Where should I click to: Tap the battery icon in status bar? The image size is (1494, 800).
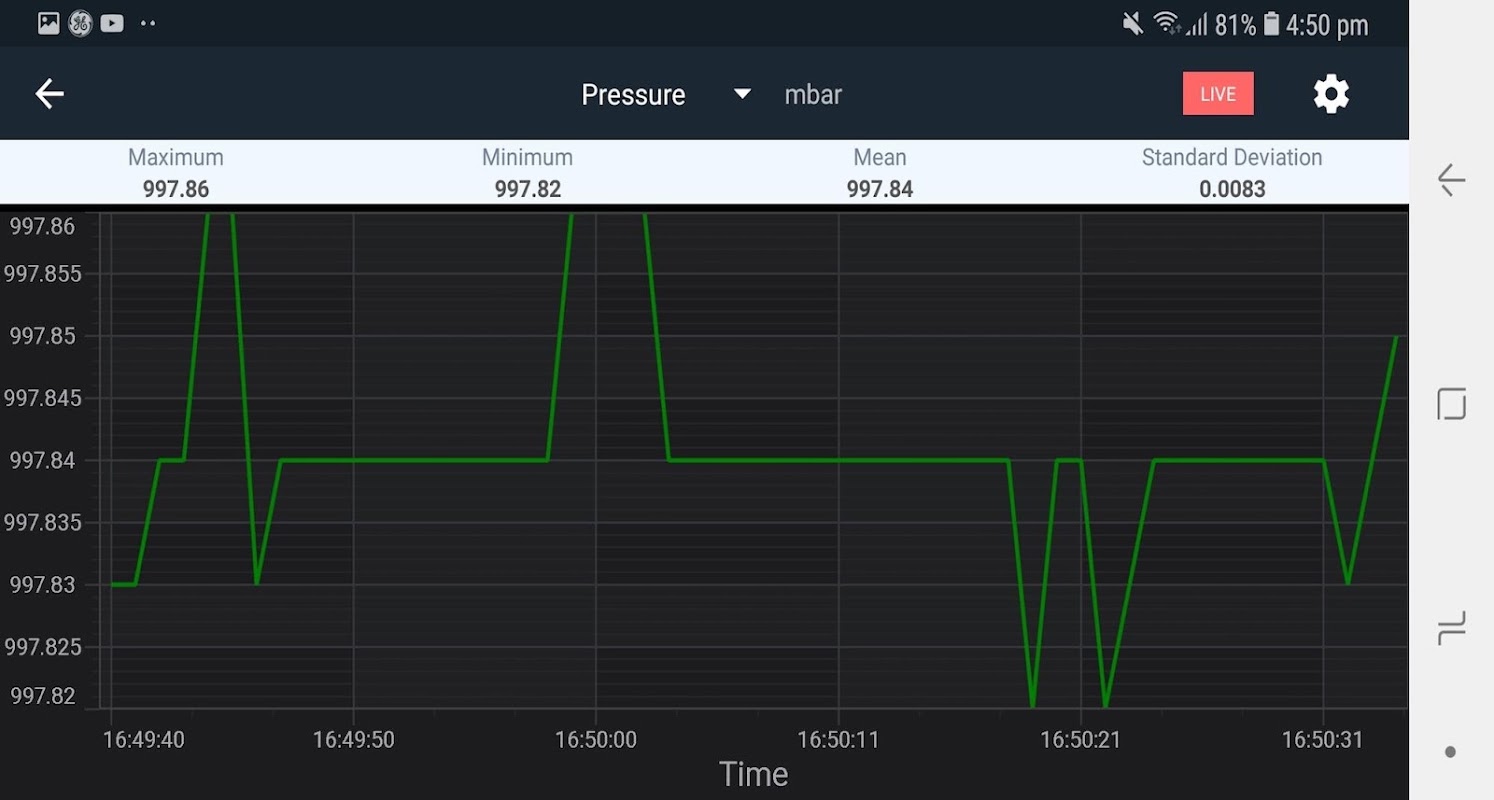1271,24
